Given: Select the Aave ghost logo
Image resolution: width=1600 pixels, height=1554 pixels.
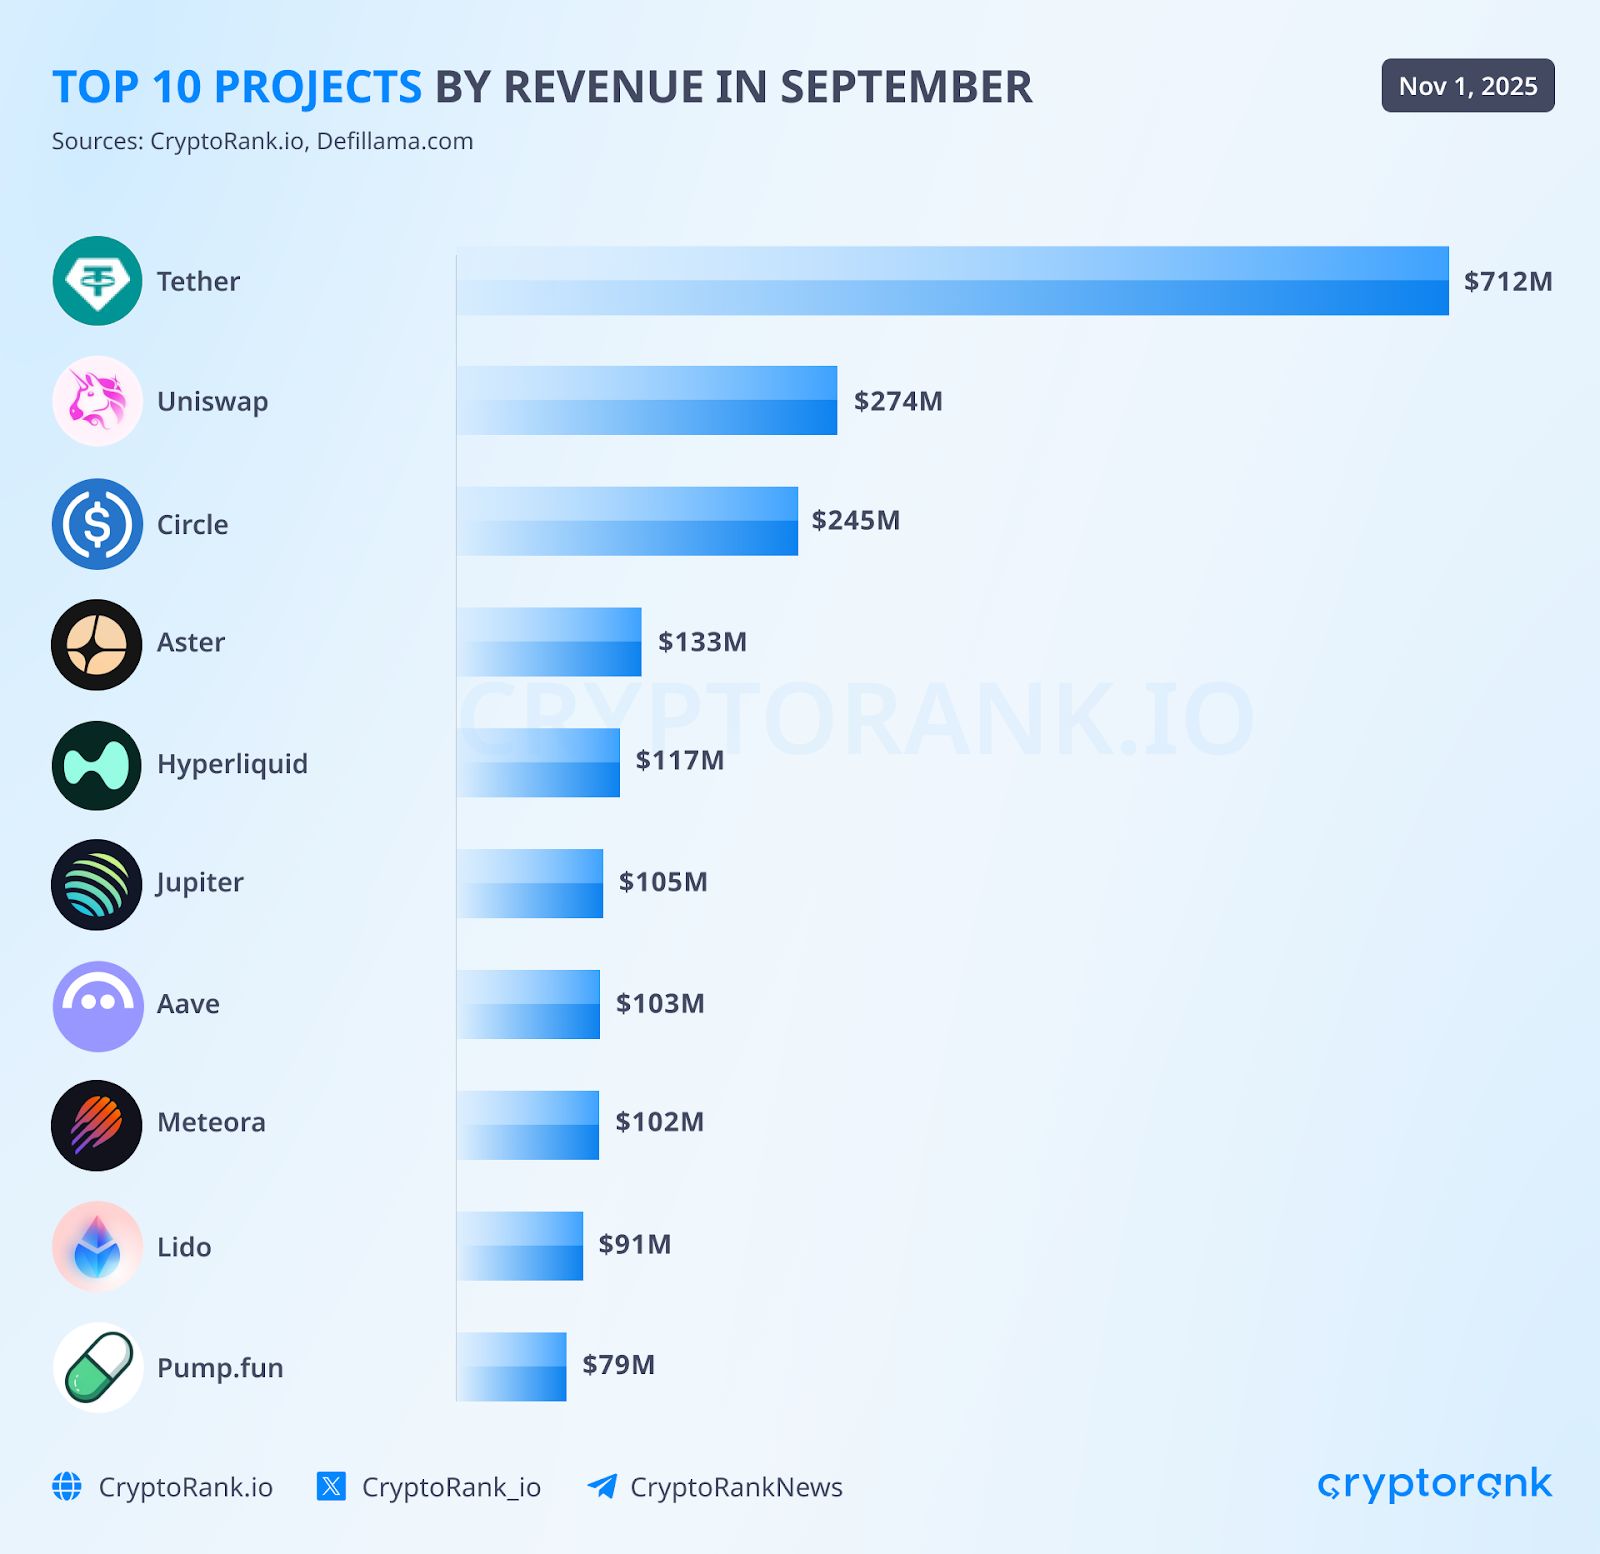Looking at the screenshot, I should coord(97,1004).
